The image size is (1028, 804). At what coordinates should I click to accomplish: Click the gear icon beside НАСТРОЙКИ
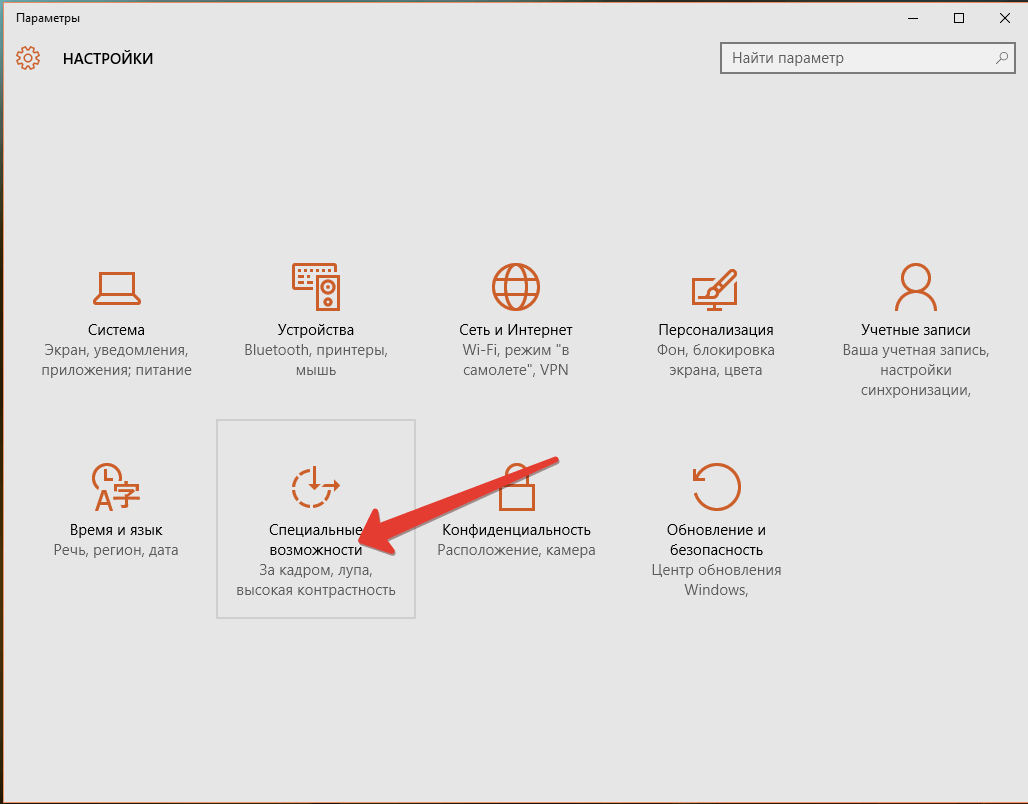point(28,58)
